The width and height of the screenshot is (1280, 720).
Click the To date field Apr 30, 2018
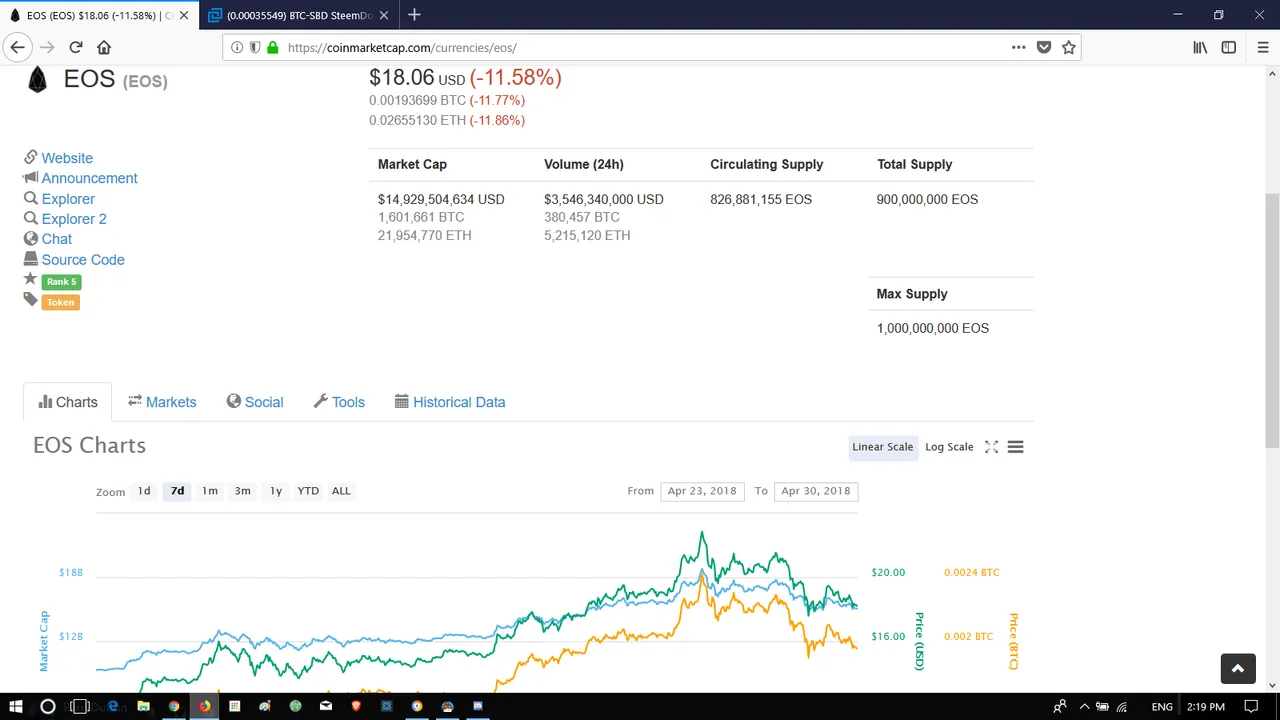coord(816,491)
